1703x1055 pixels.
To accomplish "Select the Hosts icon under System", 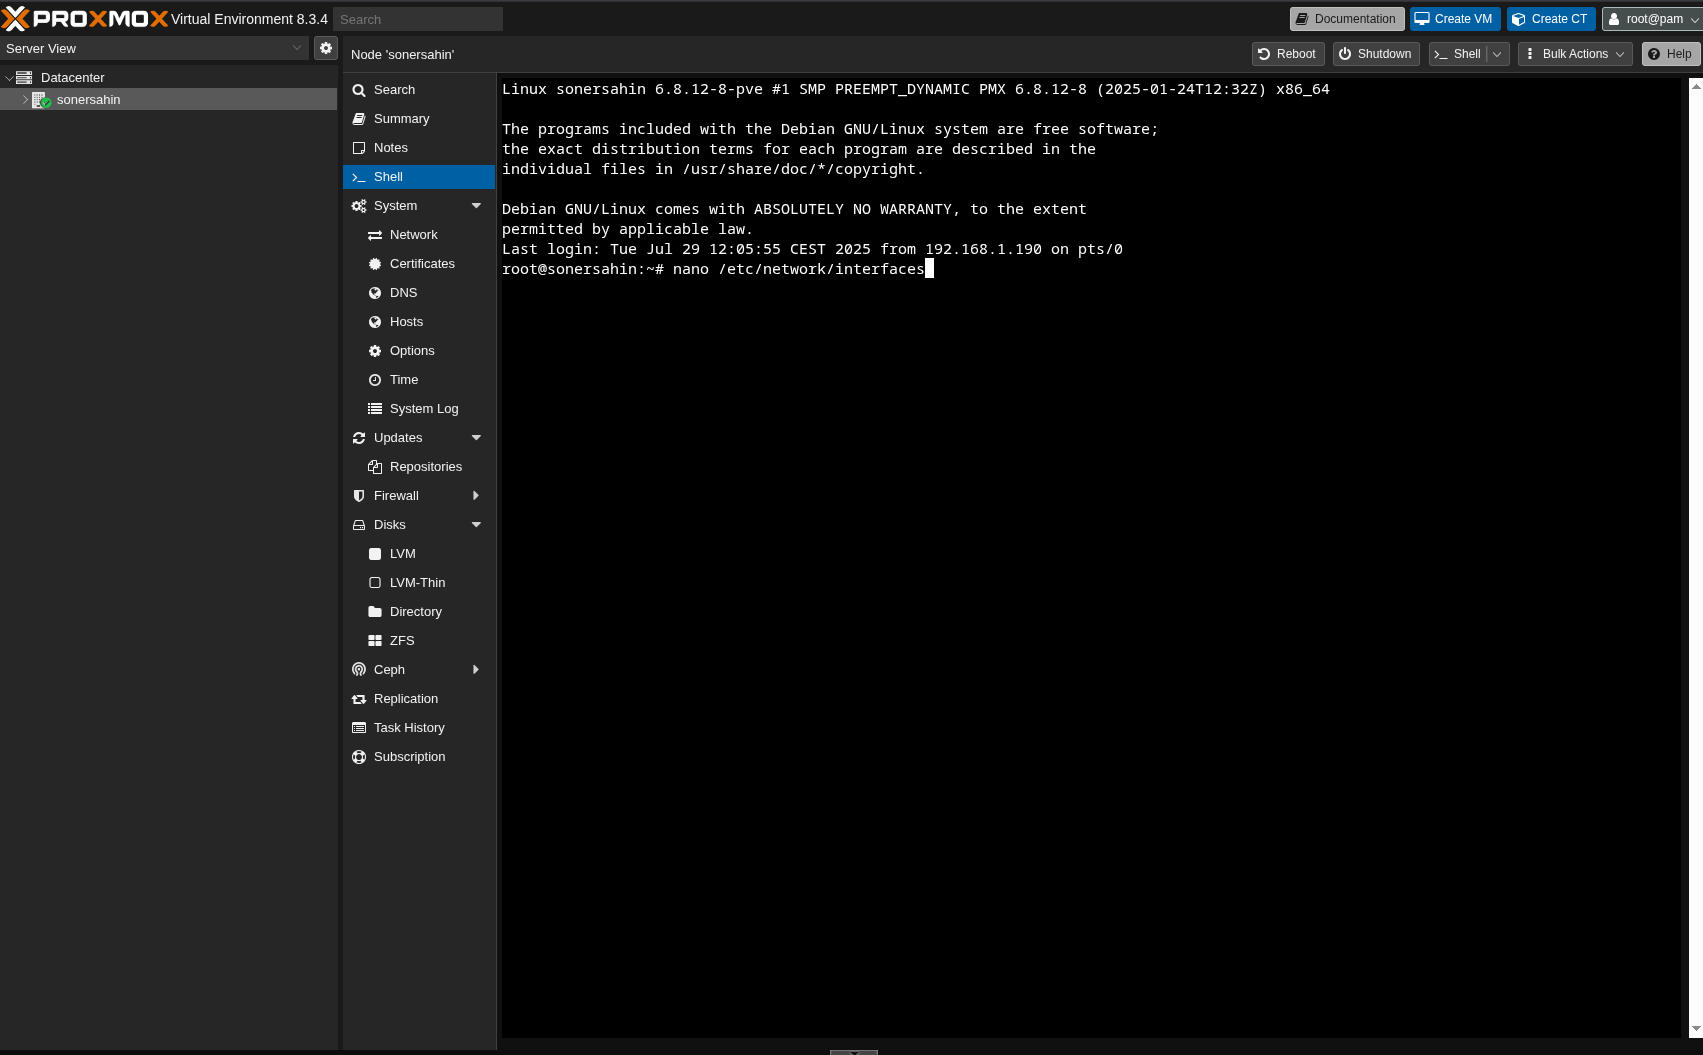I will [x=374, y=321].
